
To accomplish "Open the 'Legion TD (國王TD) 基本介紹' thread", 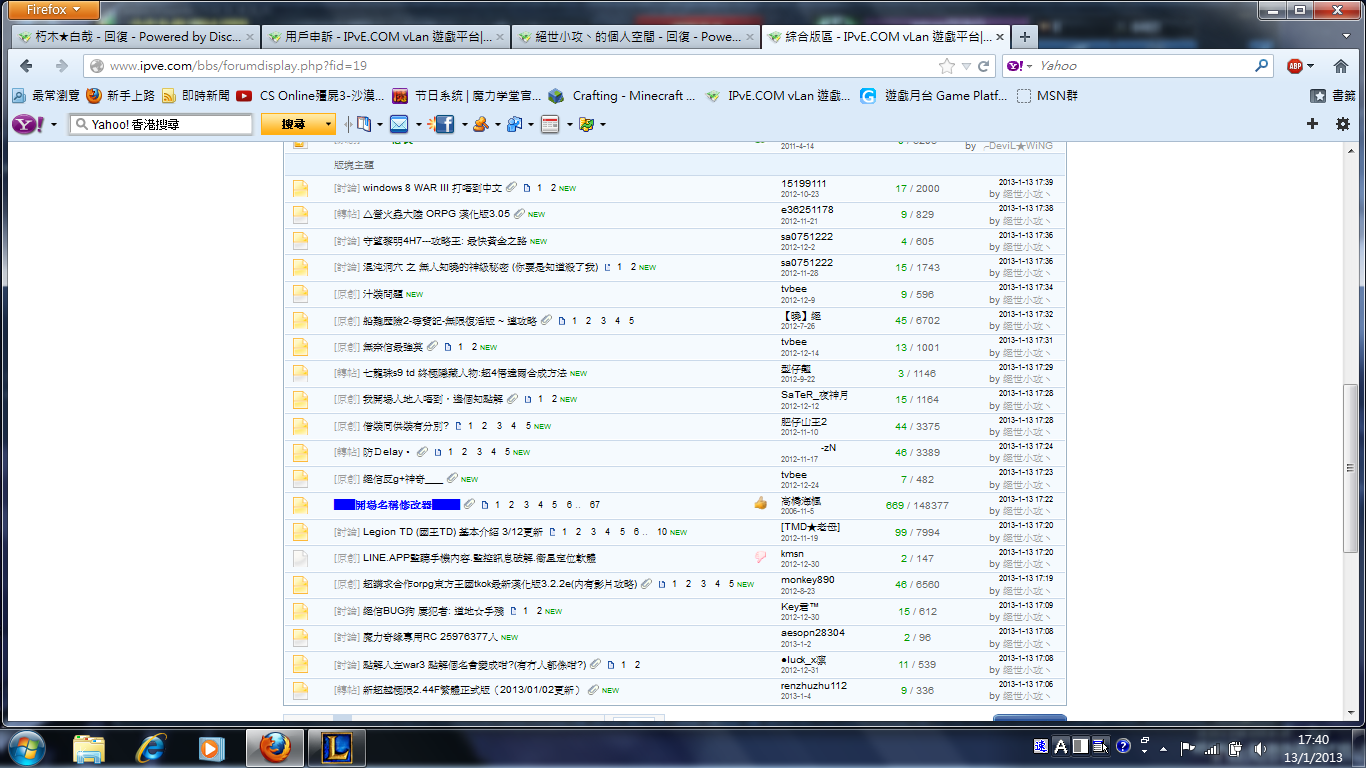I will click(x=452, y=532).
